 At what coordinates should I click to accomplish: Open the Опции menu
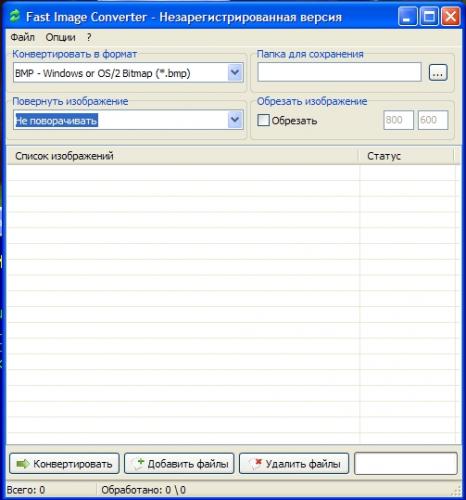(x=60, y=37)
